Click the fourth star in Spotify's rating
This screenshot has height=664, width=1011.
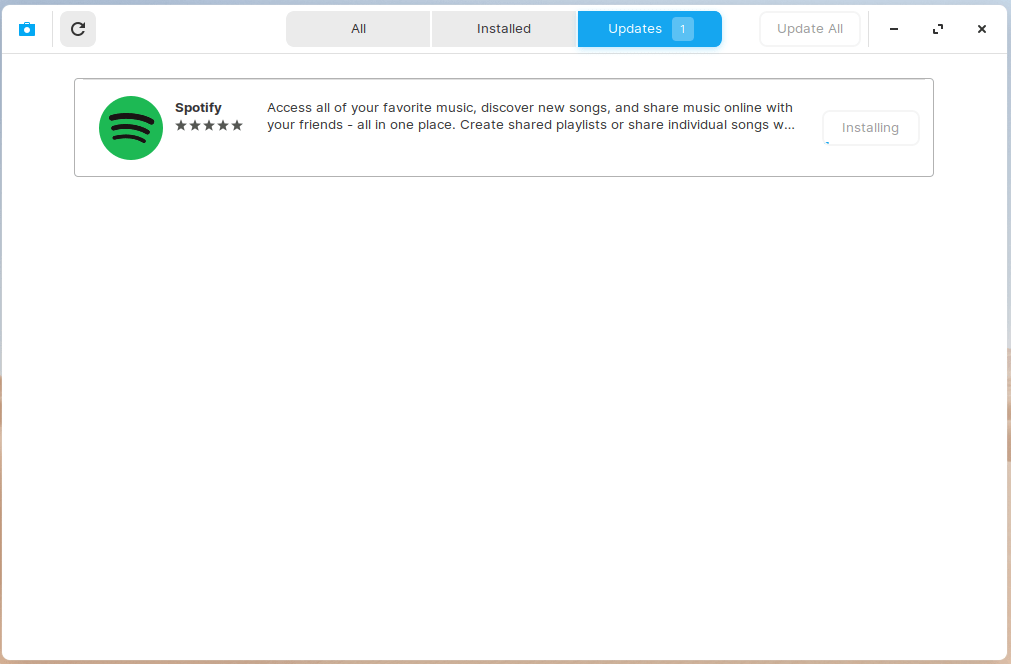click(x=223, y=125)
